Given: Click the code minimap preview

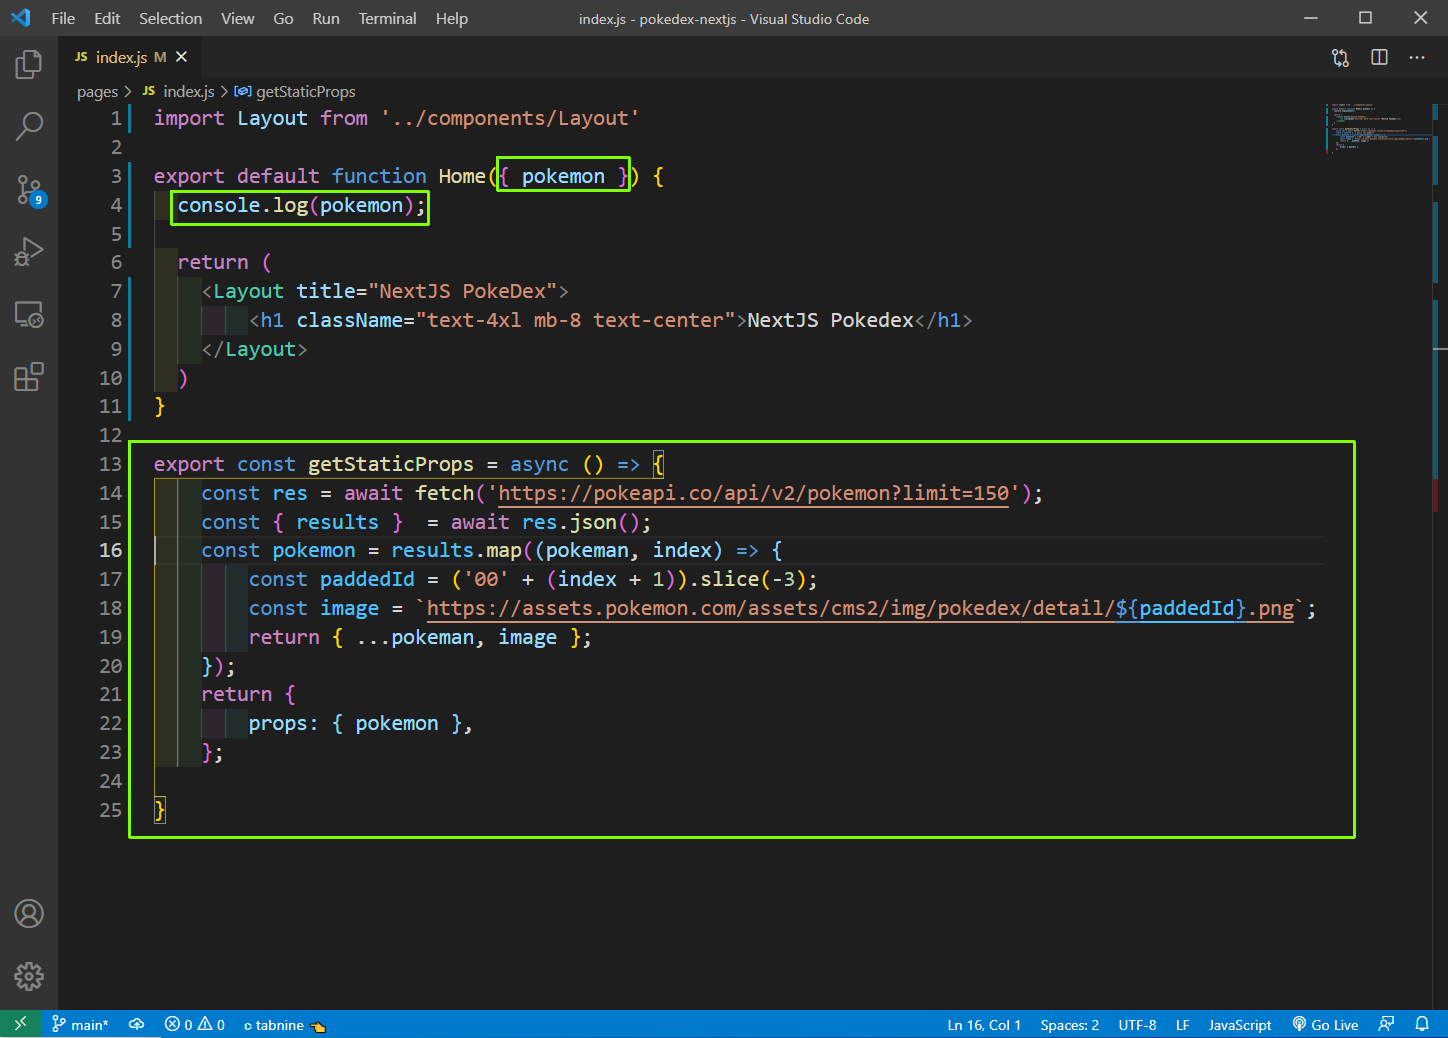Looking at the screenshot, I should pyautogui.click(x=1376, y=127).
